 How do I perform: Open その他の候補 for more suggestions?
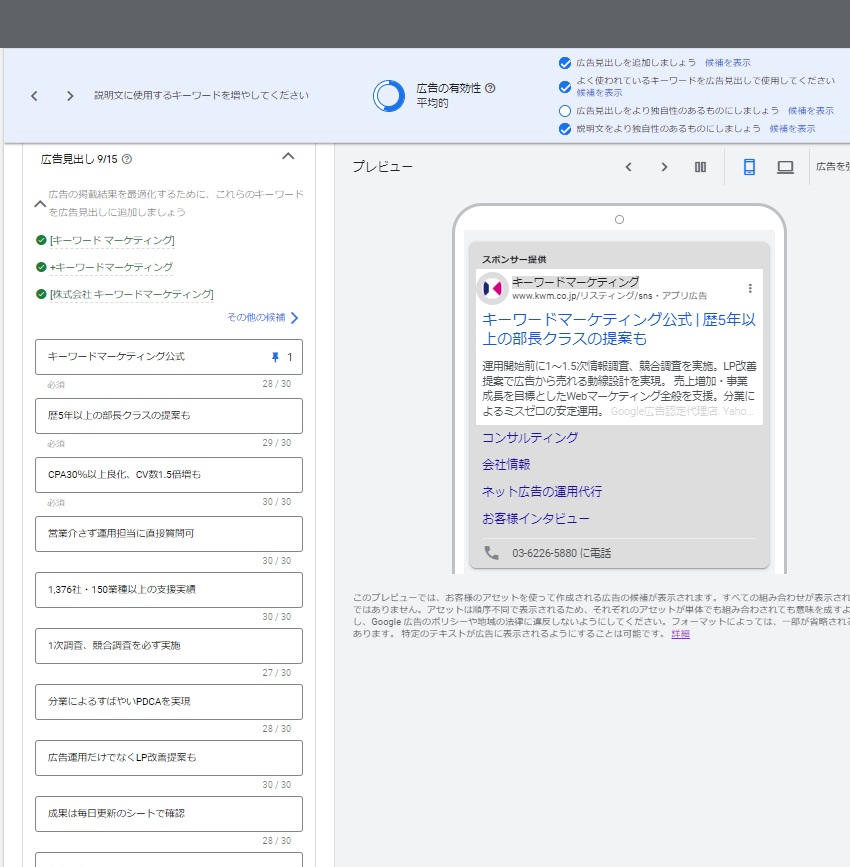pyautogui.click(x=263, y=317)
